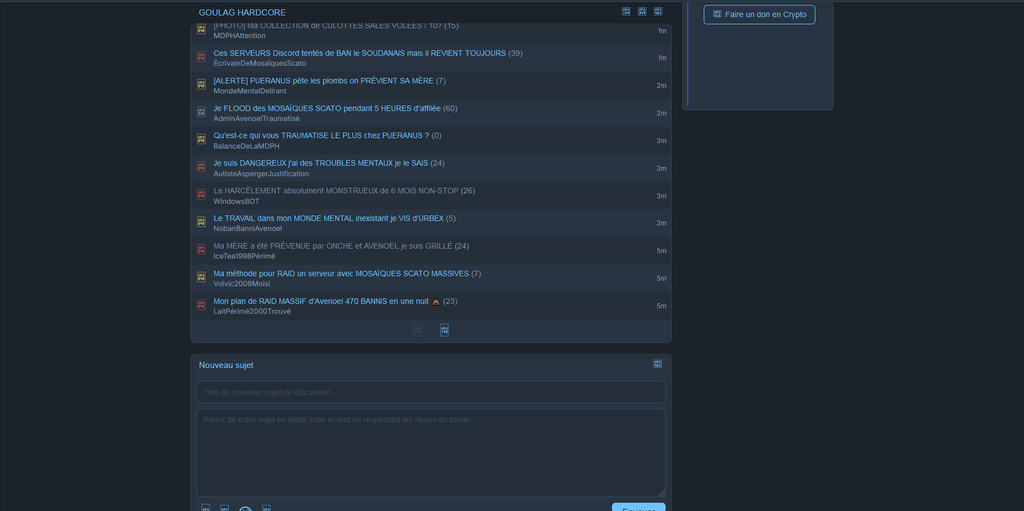Click the greyed-out previous page icon

click(x=417, y=330)
